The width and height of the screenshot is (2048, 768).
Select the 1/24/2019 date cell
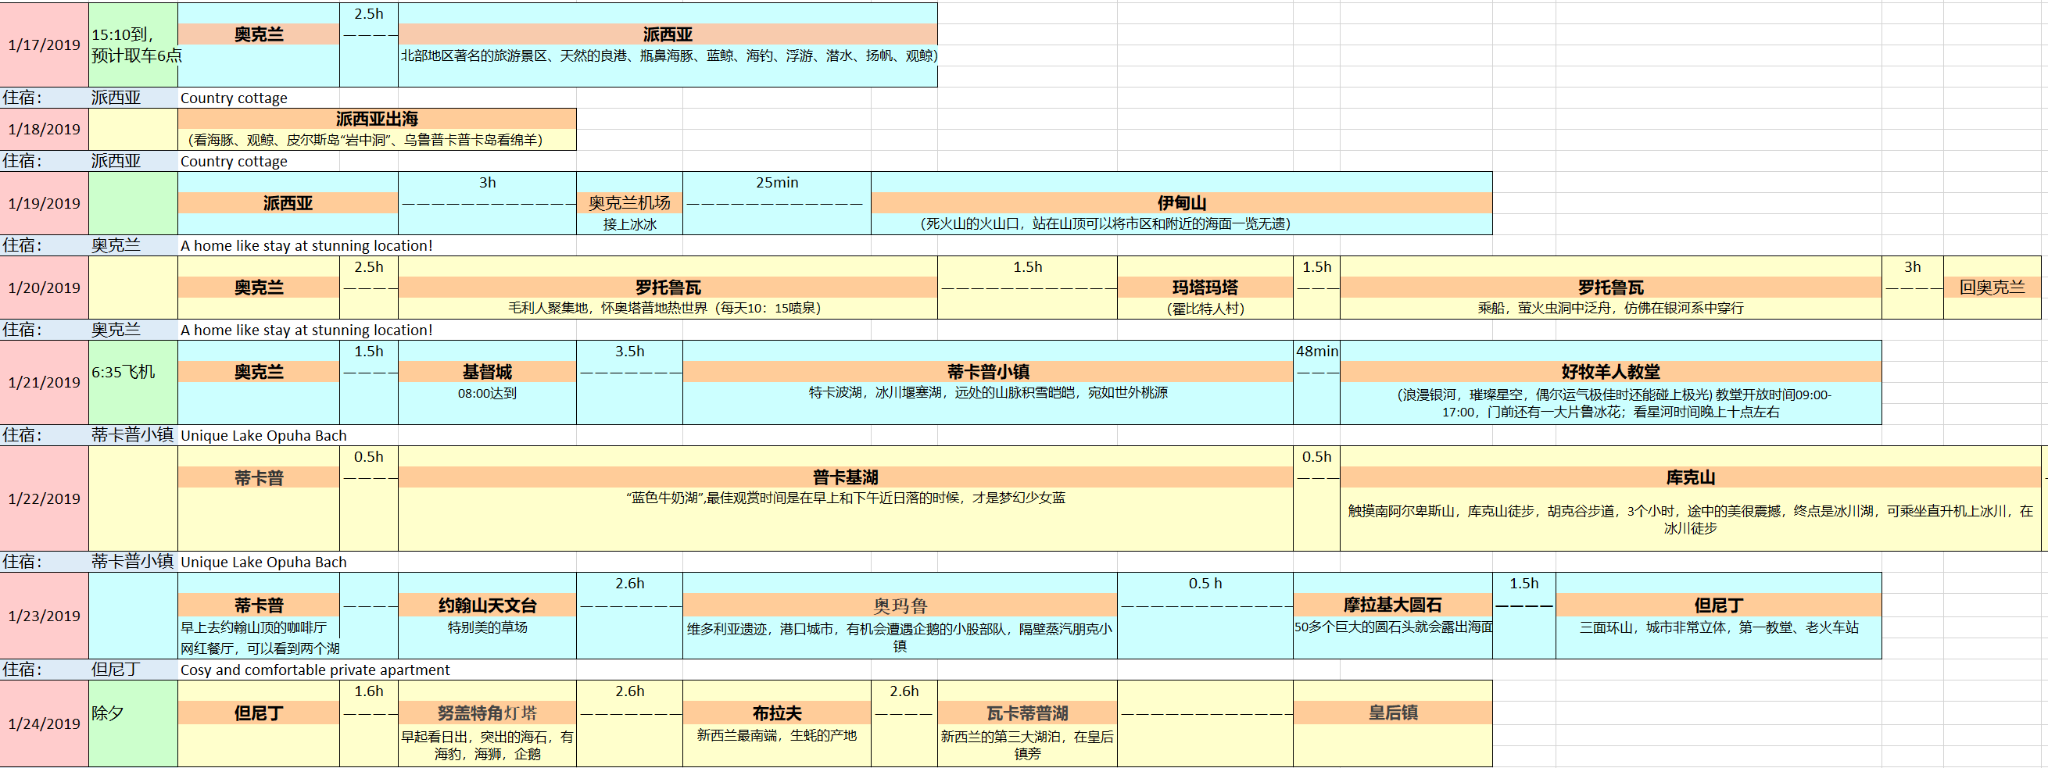tap(44, 724)
